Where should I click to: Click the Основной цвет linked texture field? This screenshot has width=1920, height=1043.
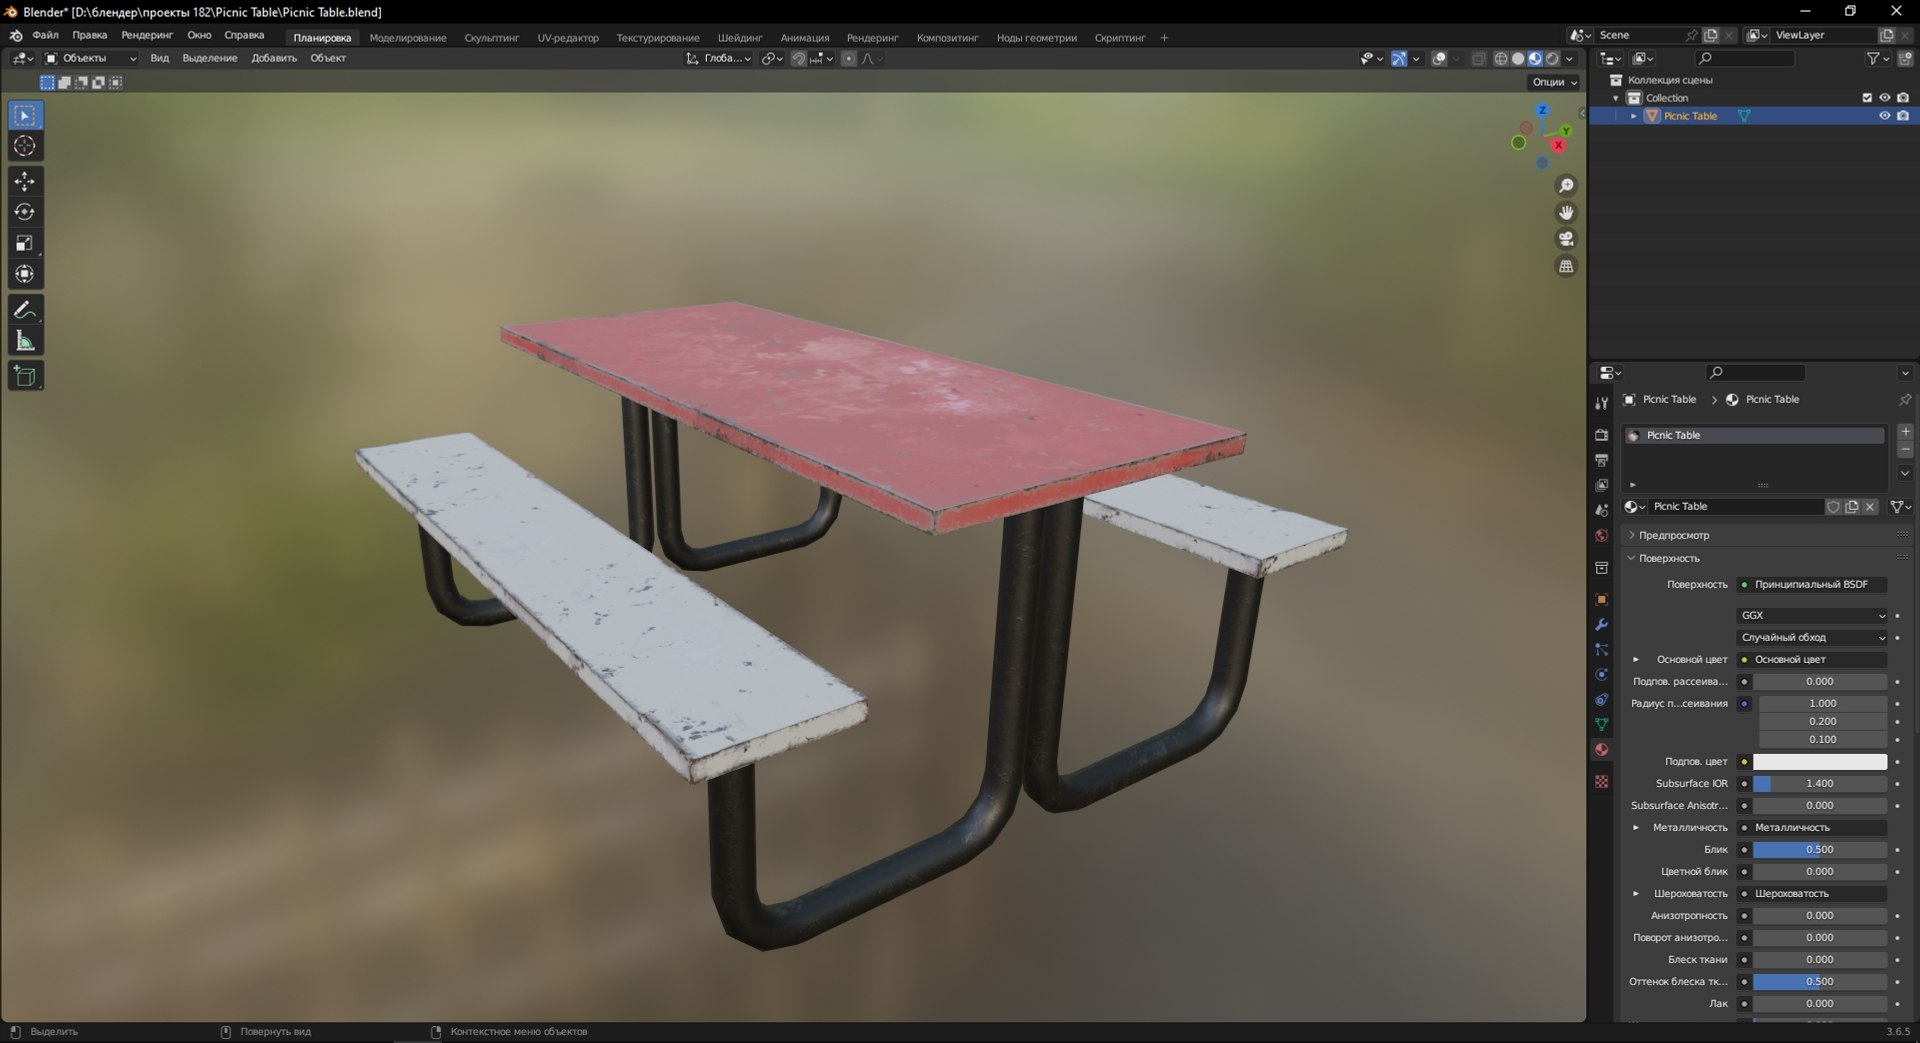click(x=1812, y=659)
